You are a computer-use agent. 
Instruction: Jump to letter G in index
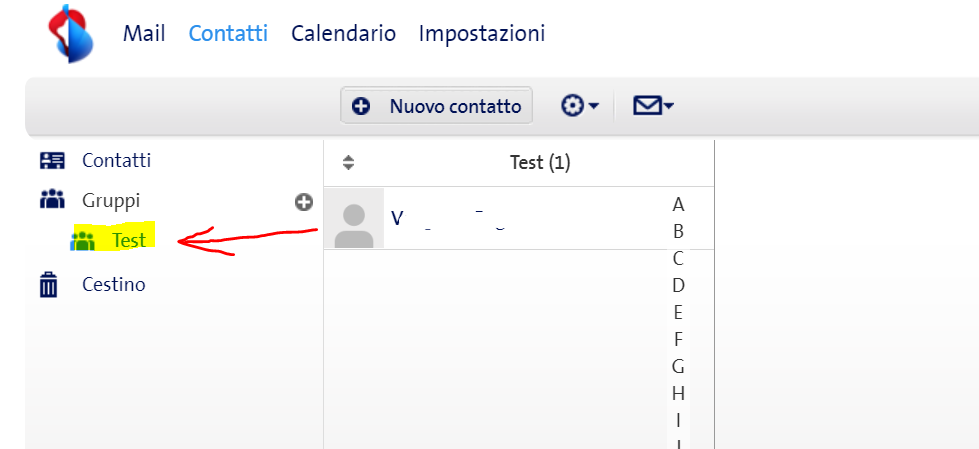point(678,366)
